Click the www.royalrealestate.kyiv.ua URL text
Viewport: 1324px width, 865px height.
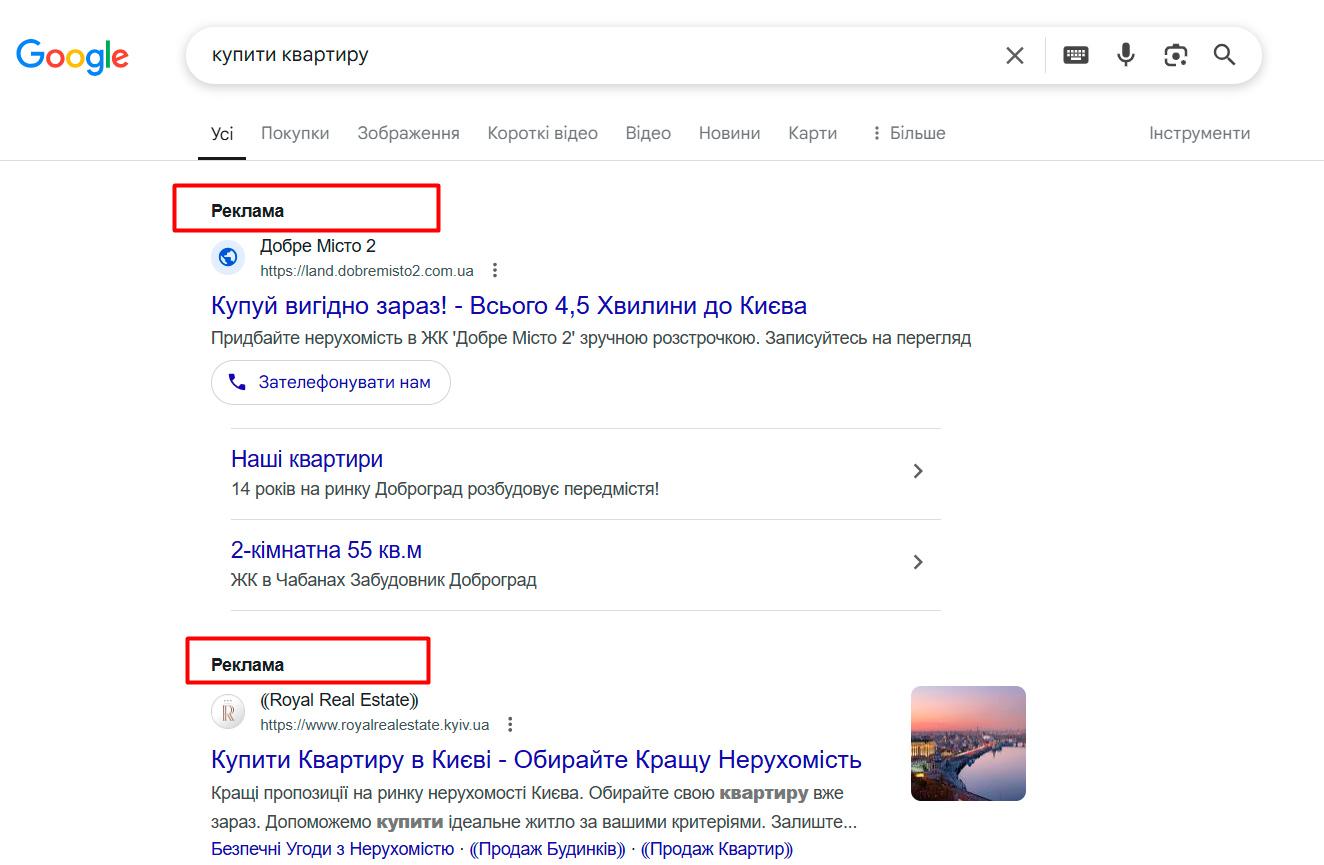coord(375,725)
